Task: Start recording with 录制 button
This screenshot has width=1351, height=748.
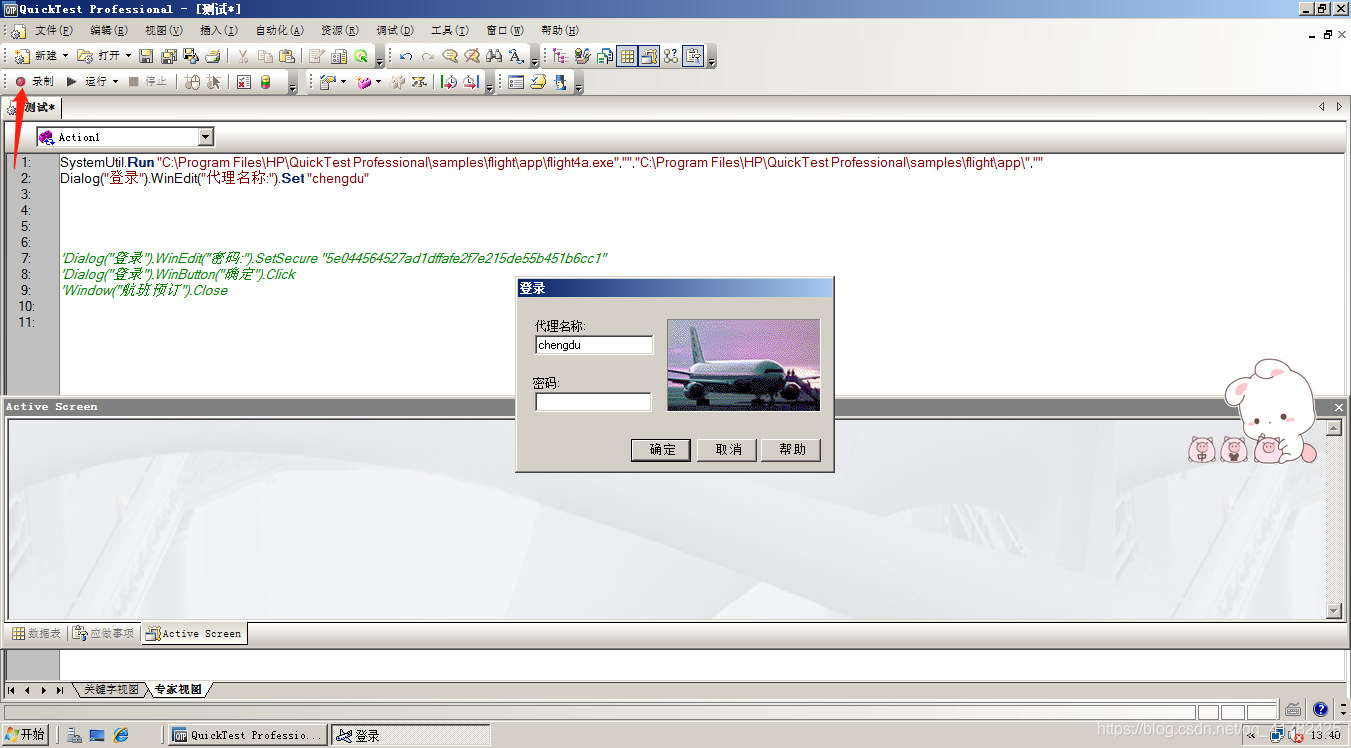Action: click(x=35, y=82)
